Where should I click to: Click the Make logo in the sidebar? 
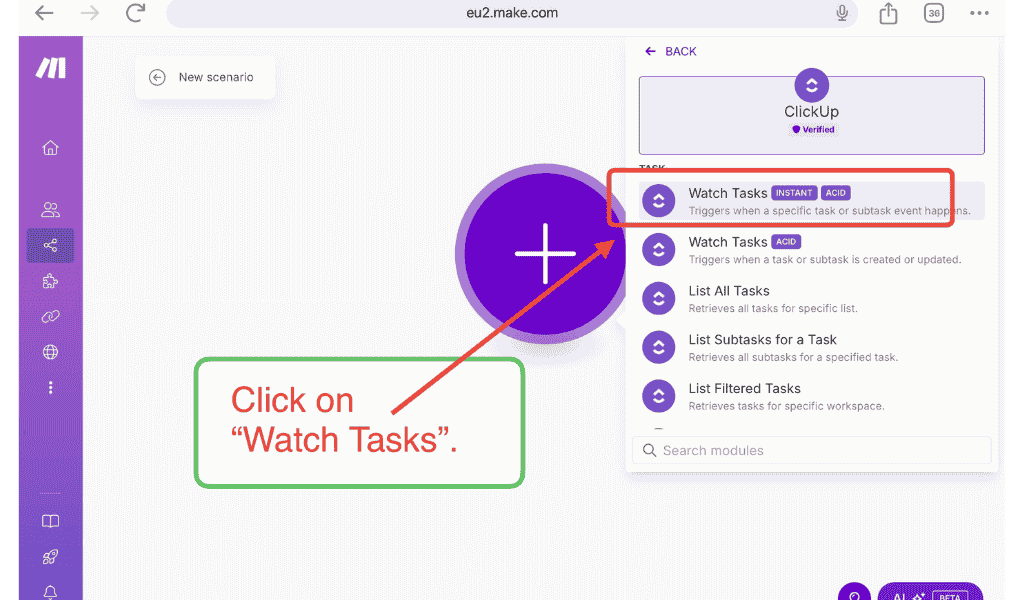[50, 68]
